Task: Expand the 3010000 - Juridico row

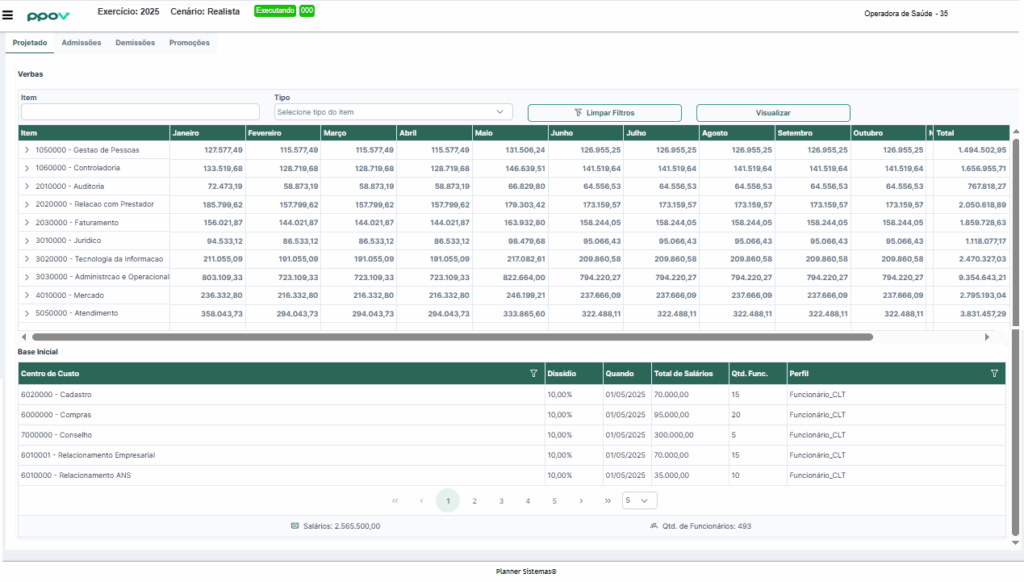Action: 27,241
